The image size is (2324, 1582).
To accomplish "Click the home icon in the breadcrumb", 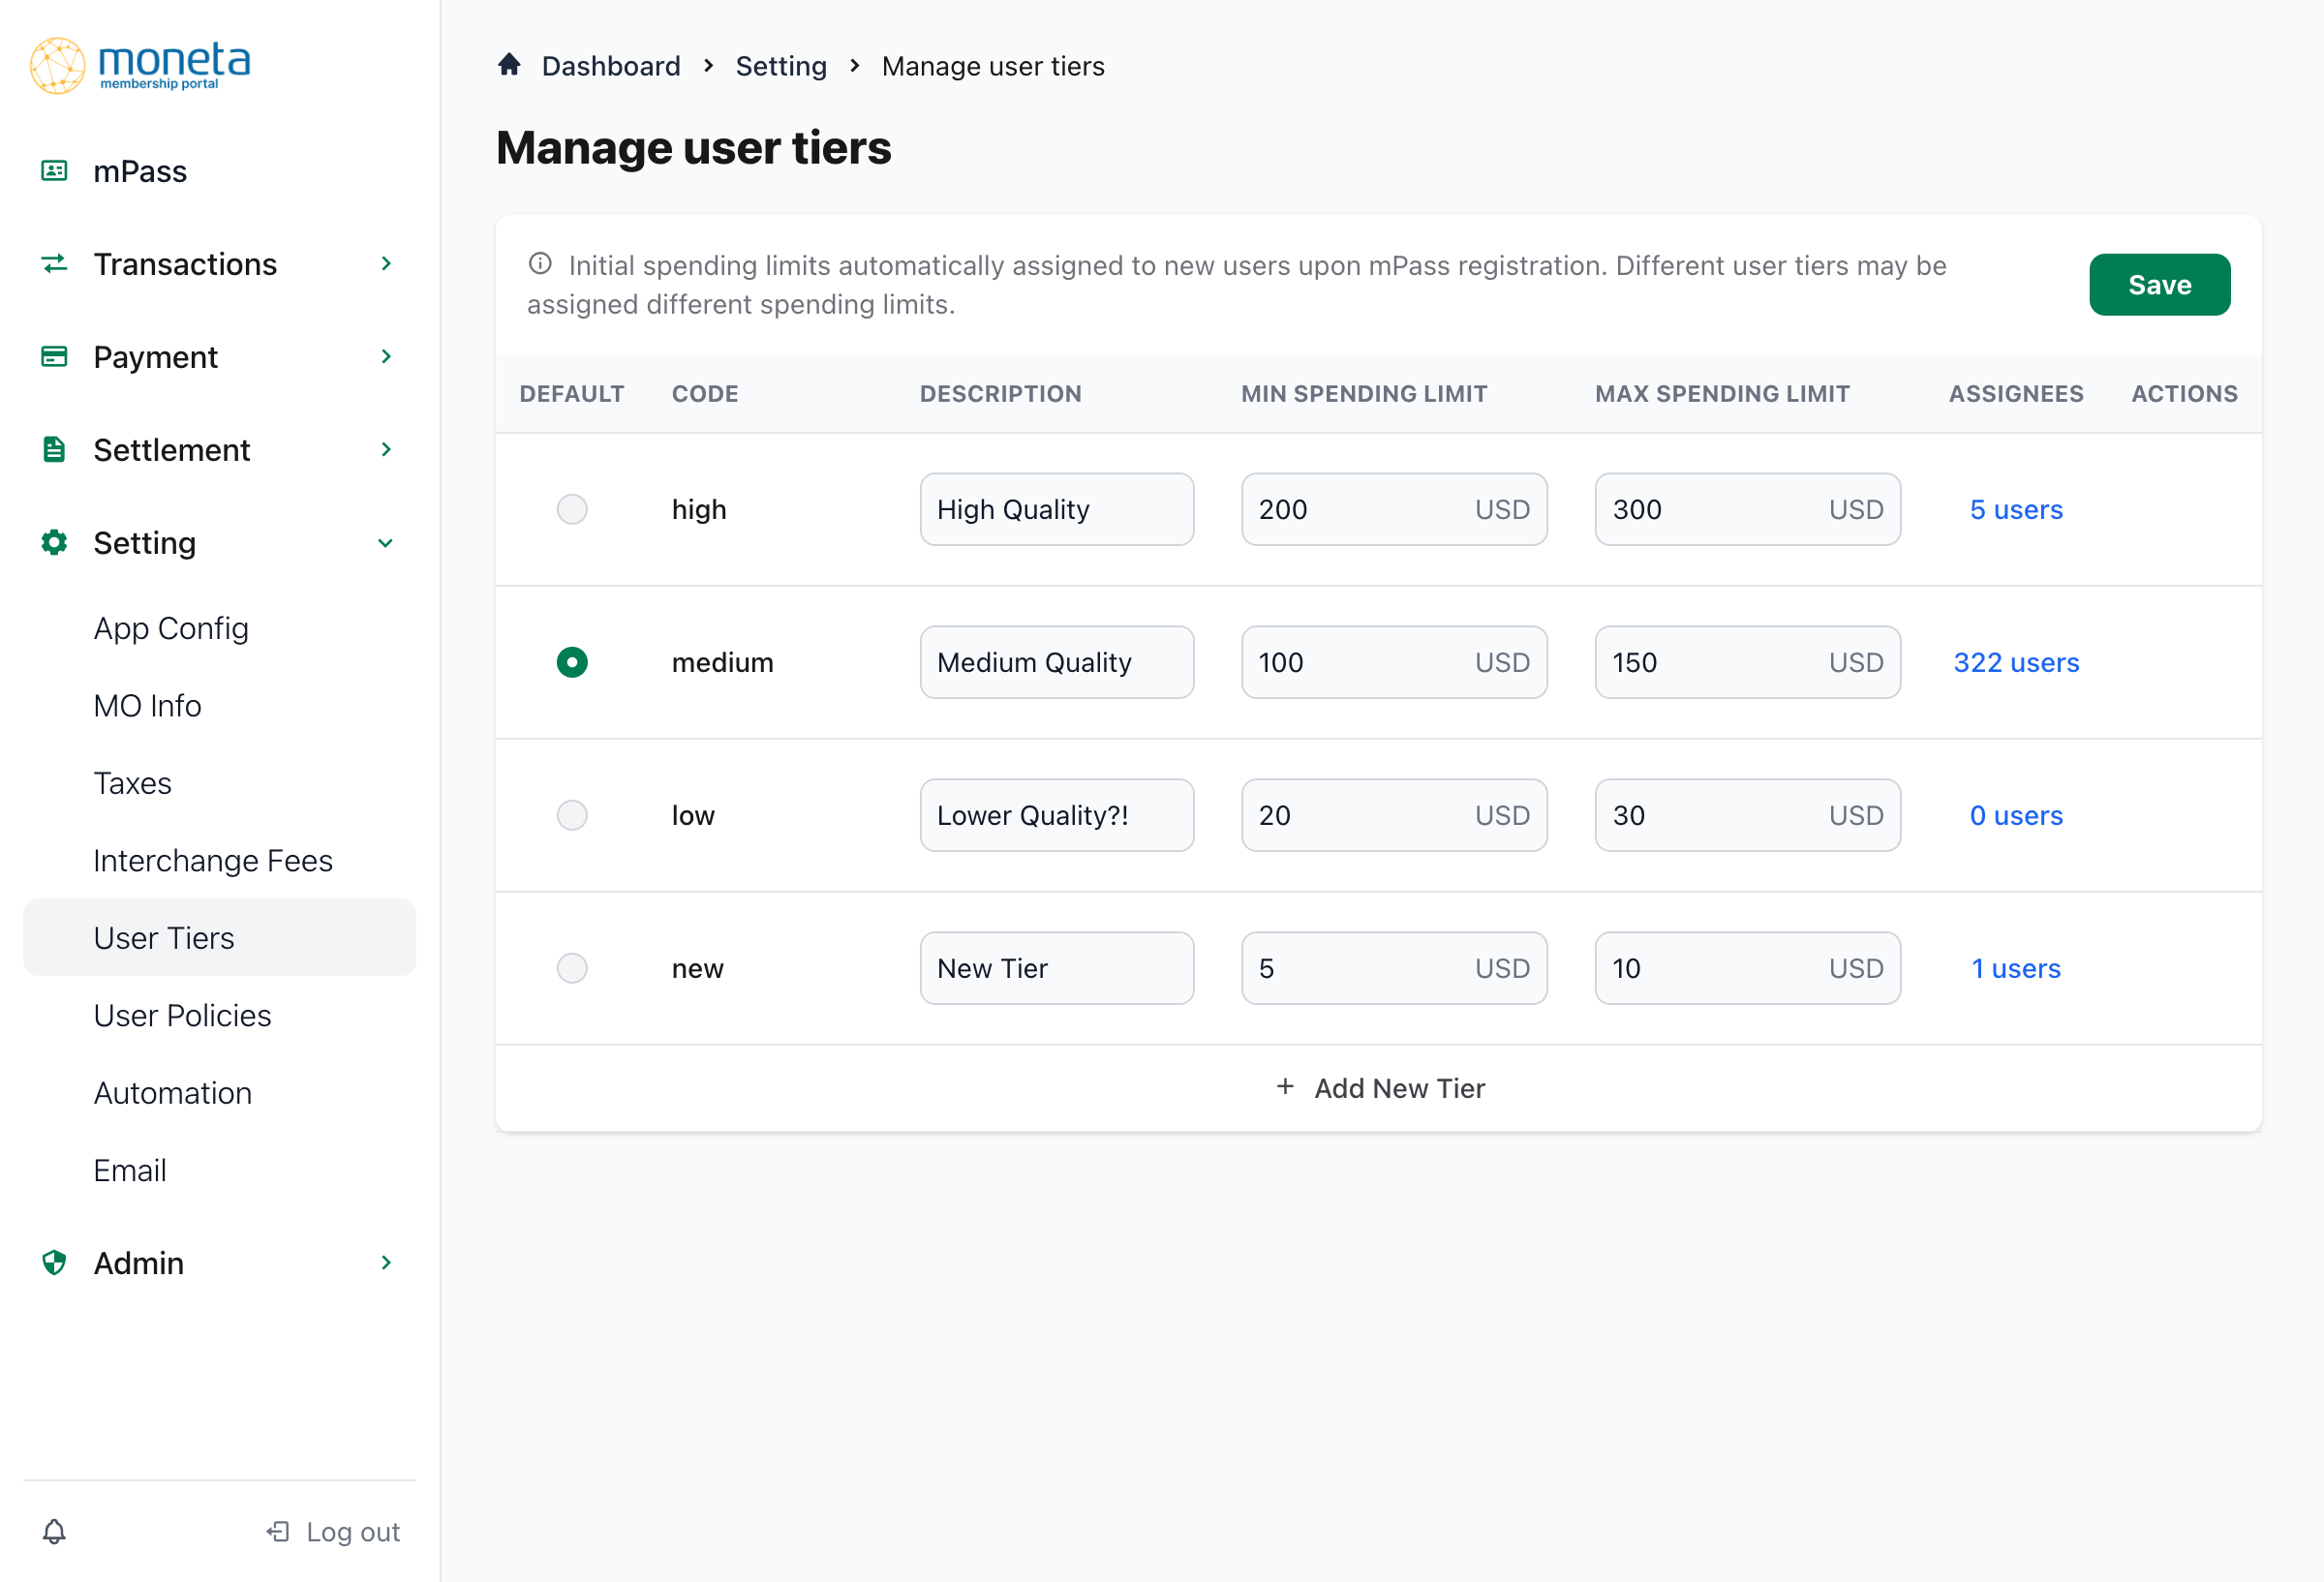I will (x=509, y=64).
